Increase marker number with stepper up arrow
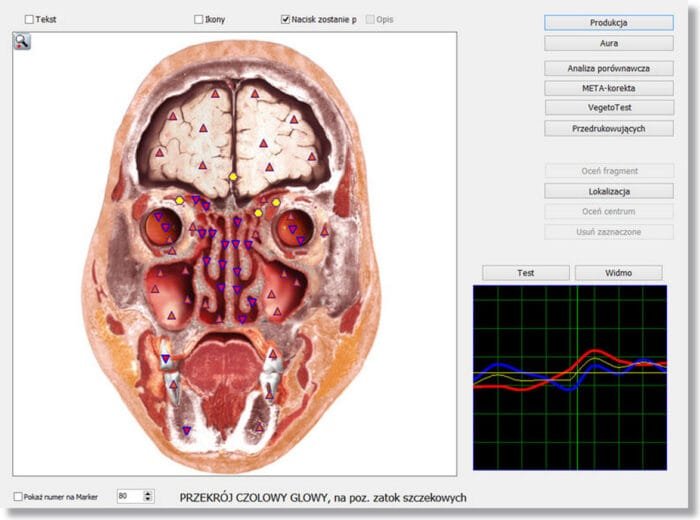 pyautogui.click(x=149, y=492)
